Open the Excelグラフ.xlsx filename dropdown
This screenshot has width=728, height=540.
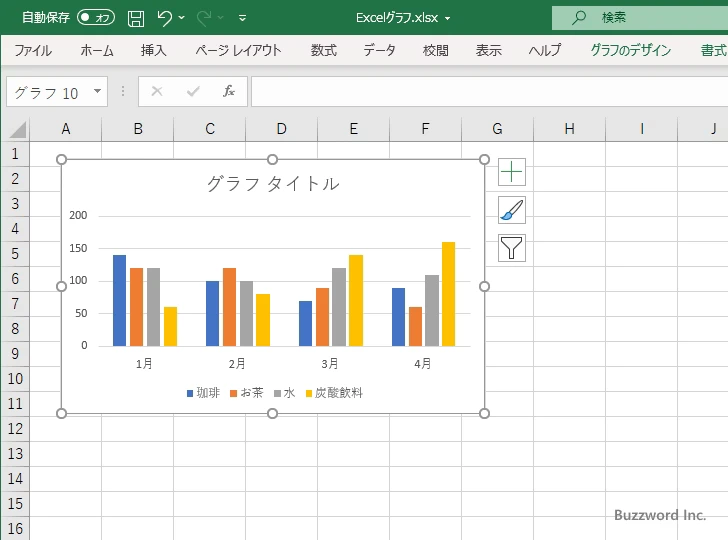(x=448, y=19)
